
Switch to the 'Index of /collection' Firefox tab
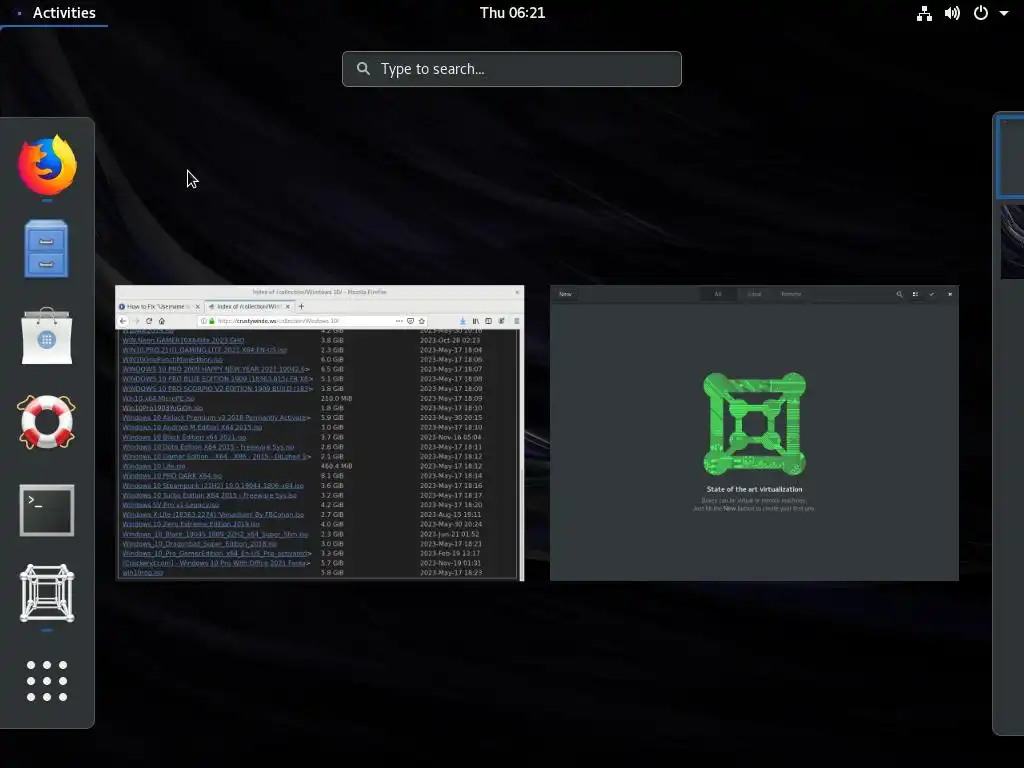point(249,306)
